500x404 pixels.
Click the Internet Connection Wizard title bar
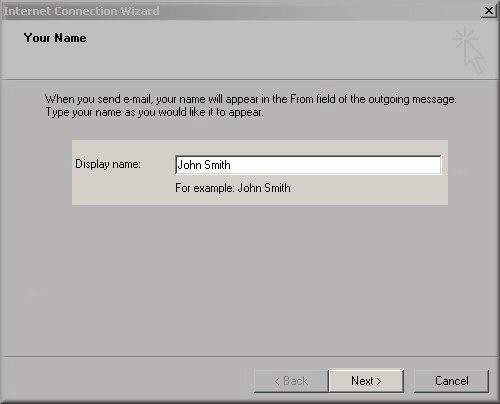click(x=240, y=11)
